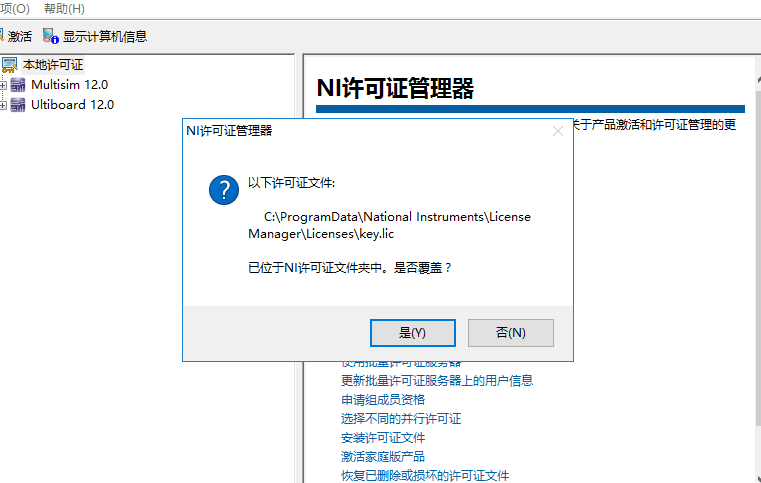Click text 以下许可证文件:
Viewport: 761px width, 483px height.
[292, 183]
